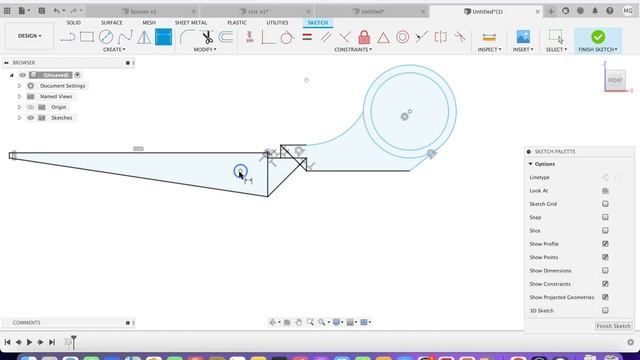The width and height of the screenshot is (640, 360).
Task: Select the Fillet tool
Action: tap(187, 37)
